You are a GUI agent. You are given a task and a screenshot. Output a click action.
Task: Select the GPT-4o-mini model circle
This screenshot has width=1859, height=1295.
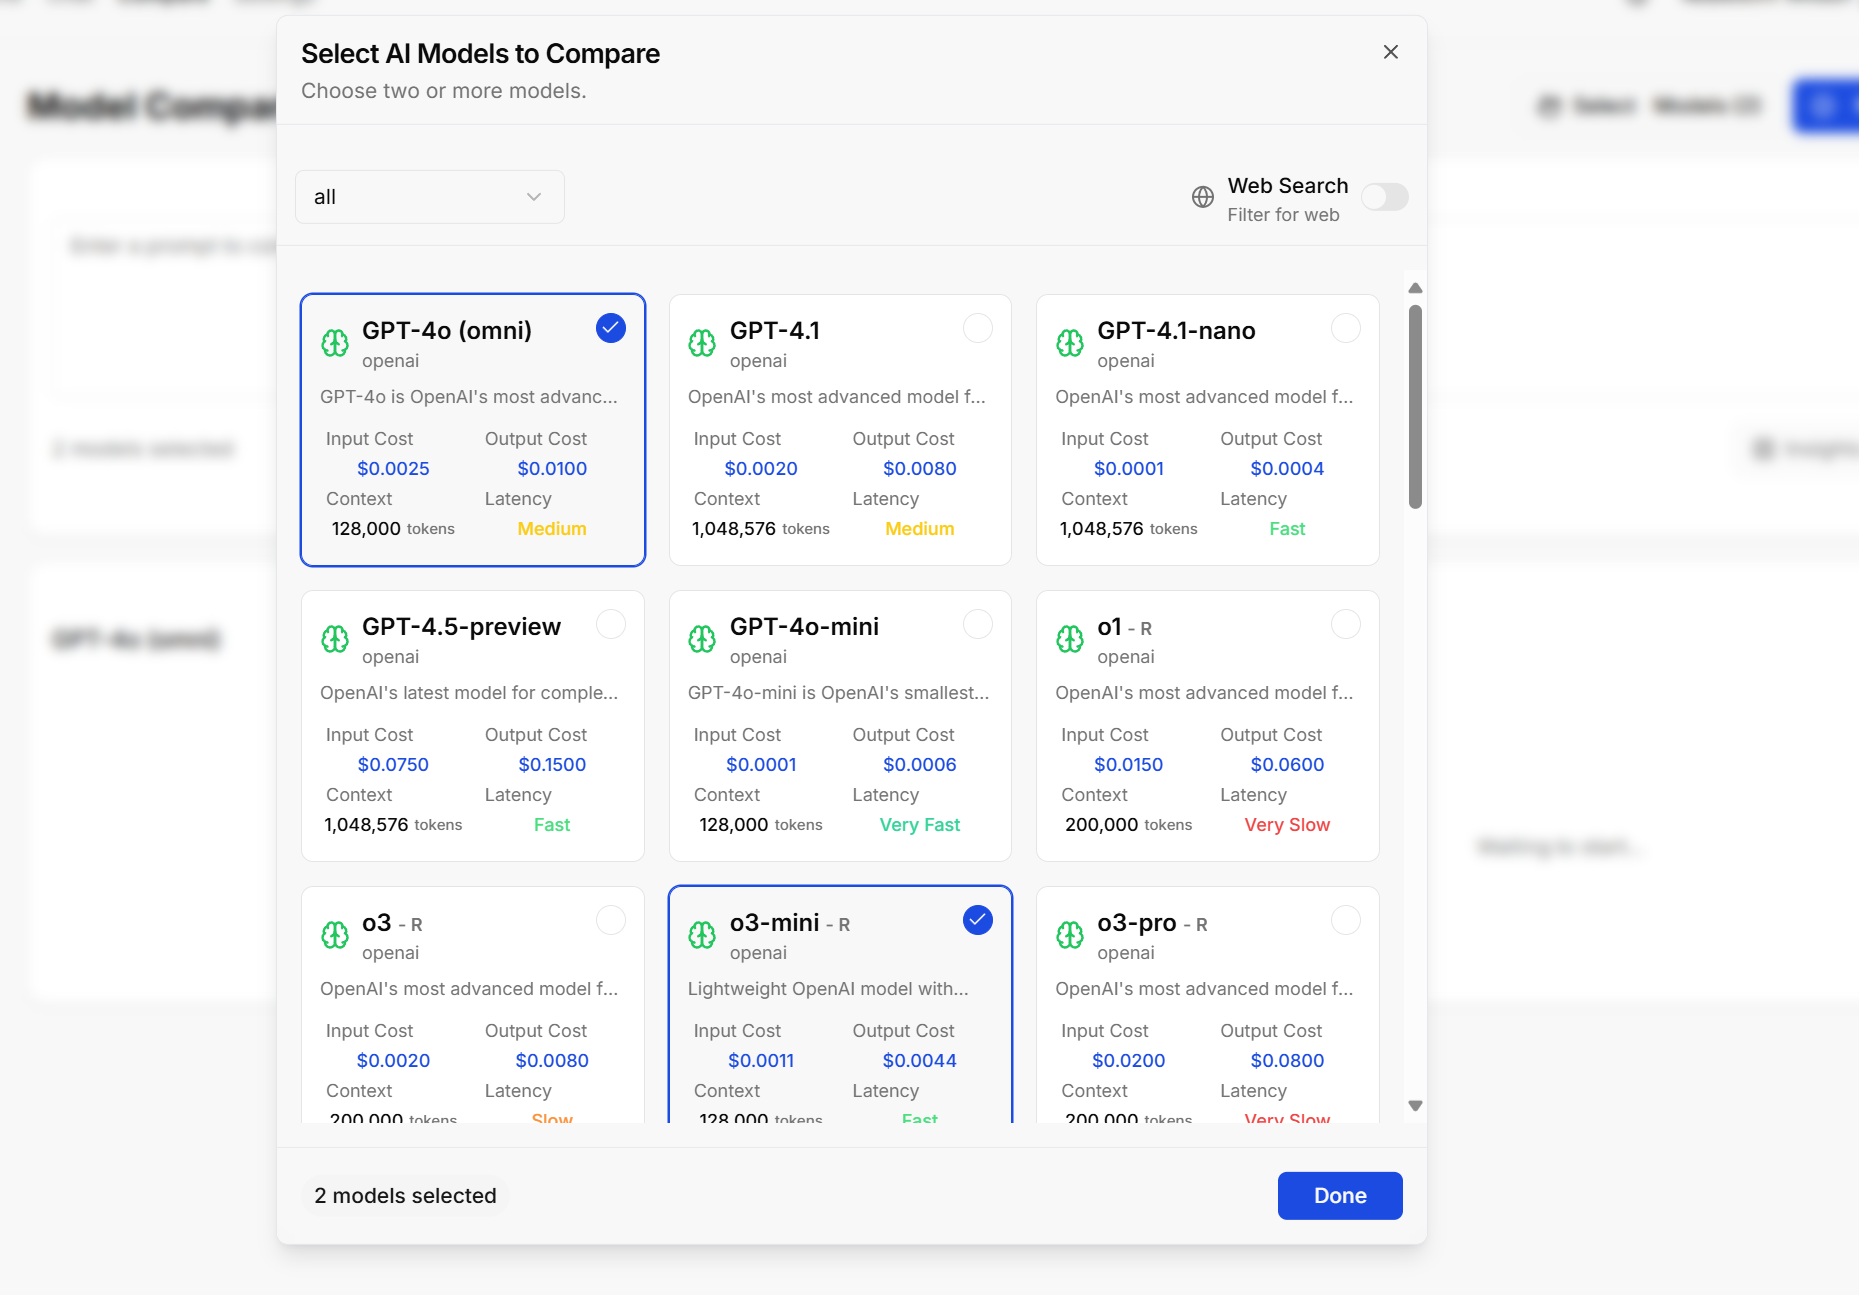pyautogui.click(x=978, y=624)
